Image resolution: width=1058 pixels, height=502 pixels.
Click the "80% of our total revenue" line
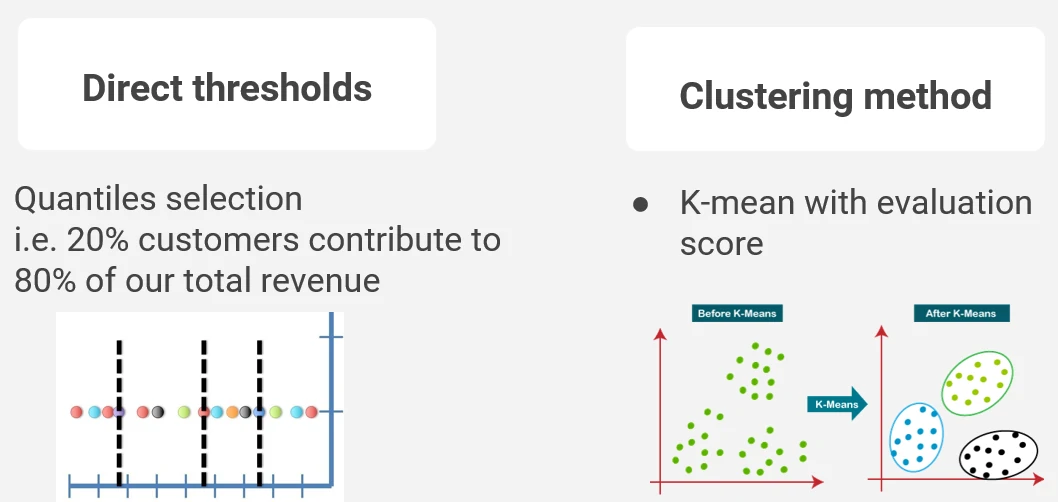(x=197, y=280)
